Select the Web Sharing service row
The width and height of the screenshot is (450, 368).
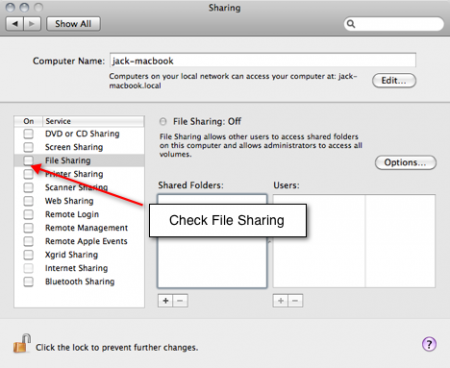coord(79,201)
